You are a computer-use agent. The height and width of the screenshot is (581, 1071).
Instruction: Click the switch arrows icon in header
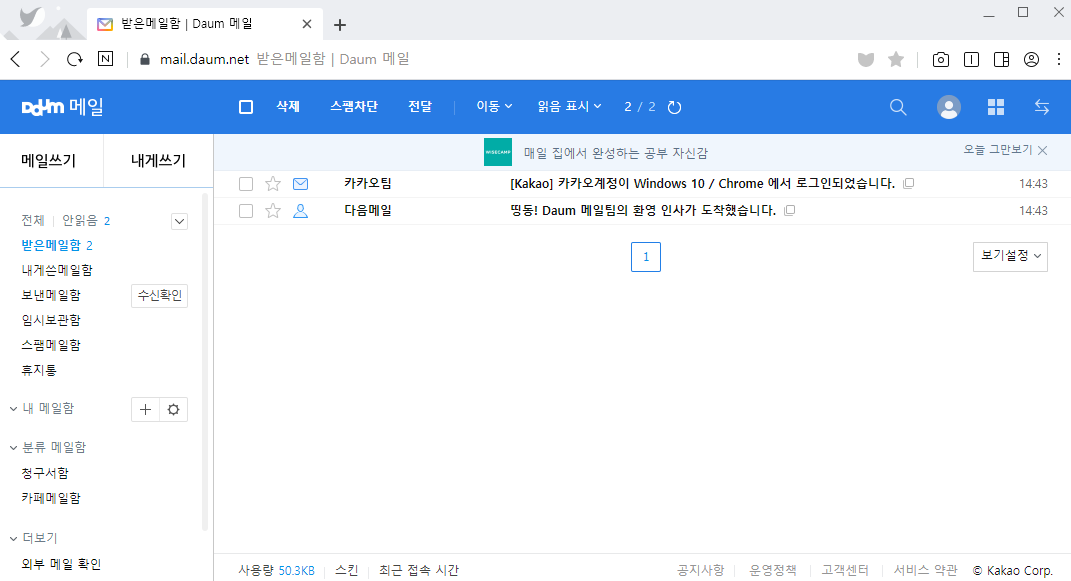click(1042, 107)
